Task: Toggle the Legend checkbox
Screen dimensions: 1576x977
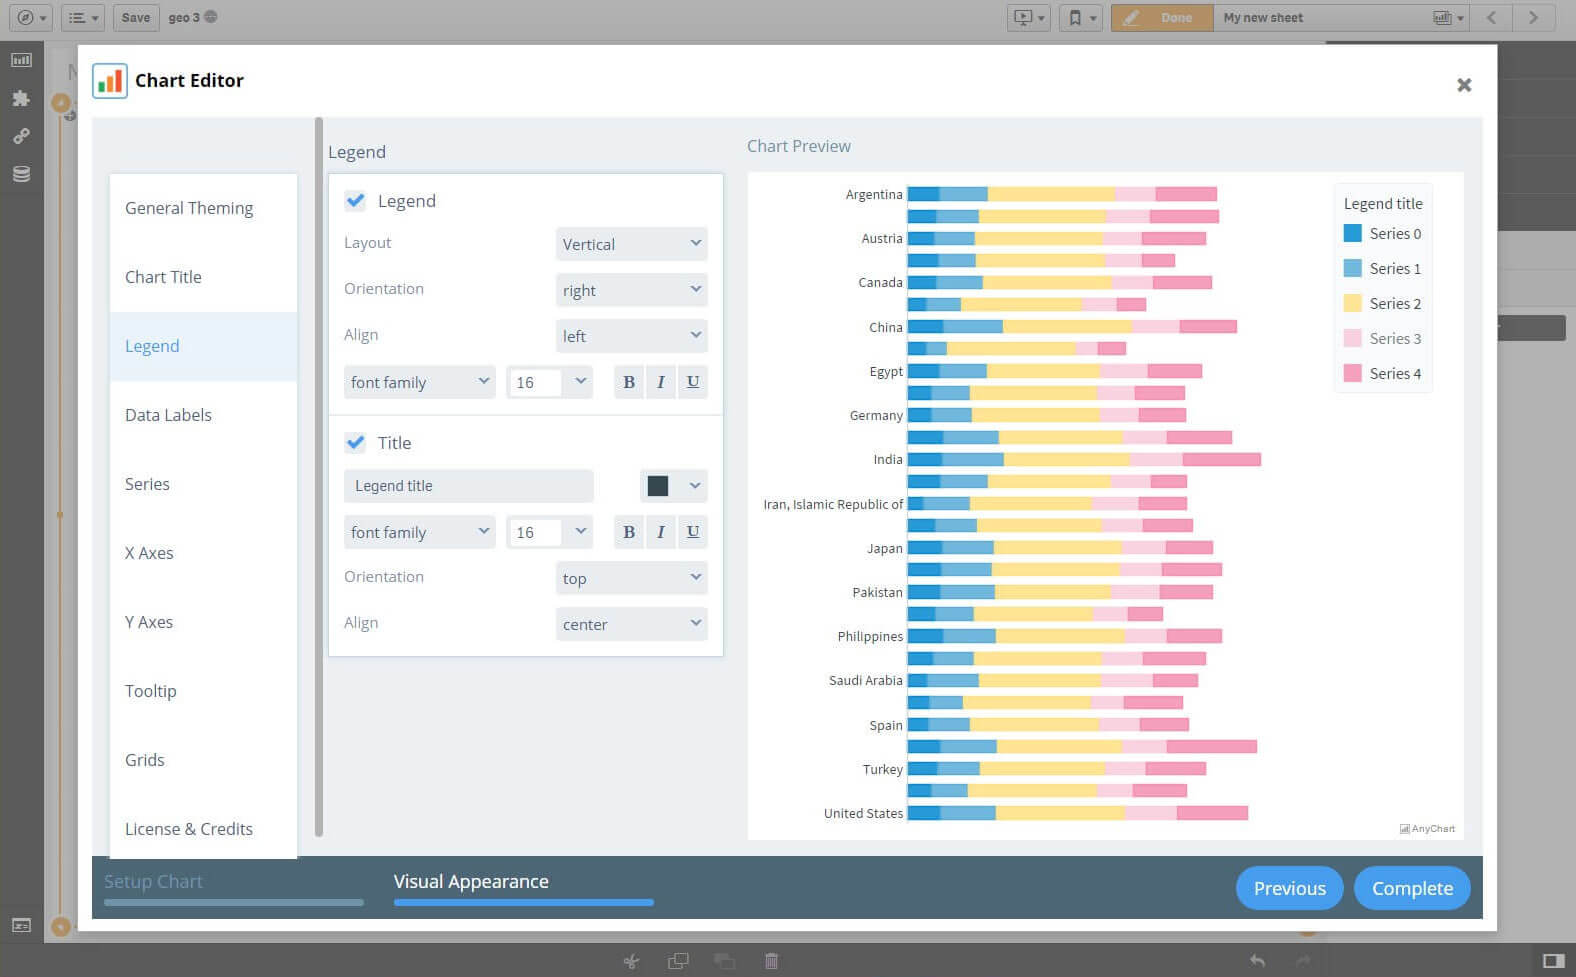Action: pos(355,200)
